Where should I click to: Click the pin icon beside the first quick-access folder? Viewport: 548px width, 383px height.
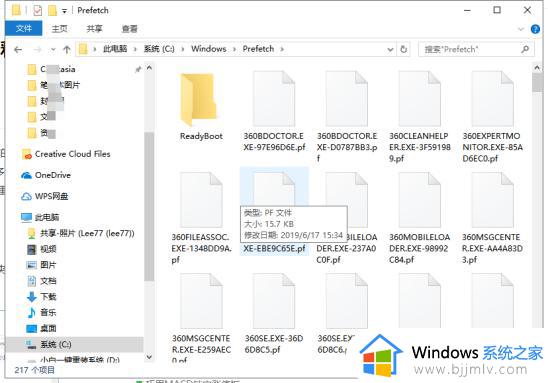(x=138, y=70)
